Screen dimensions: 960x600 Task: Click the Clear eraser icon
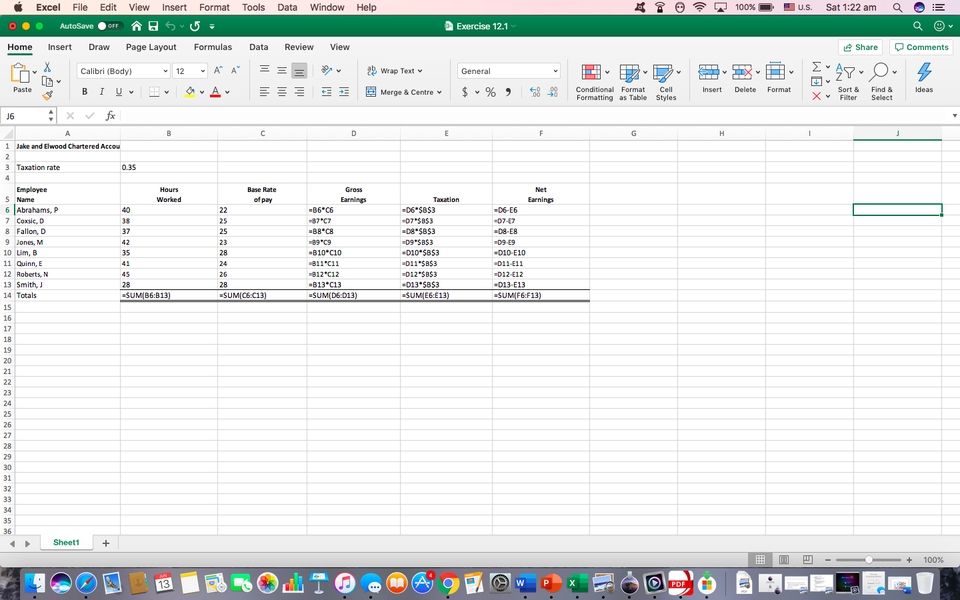[816, 96]
